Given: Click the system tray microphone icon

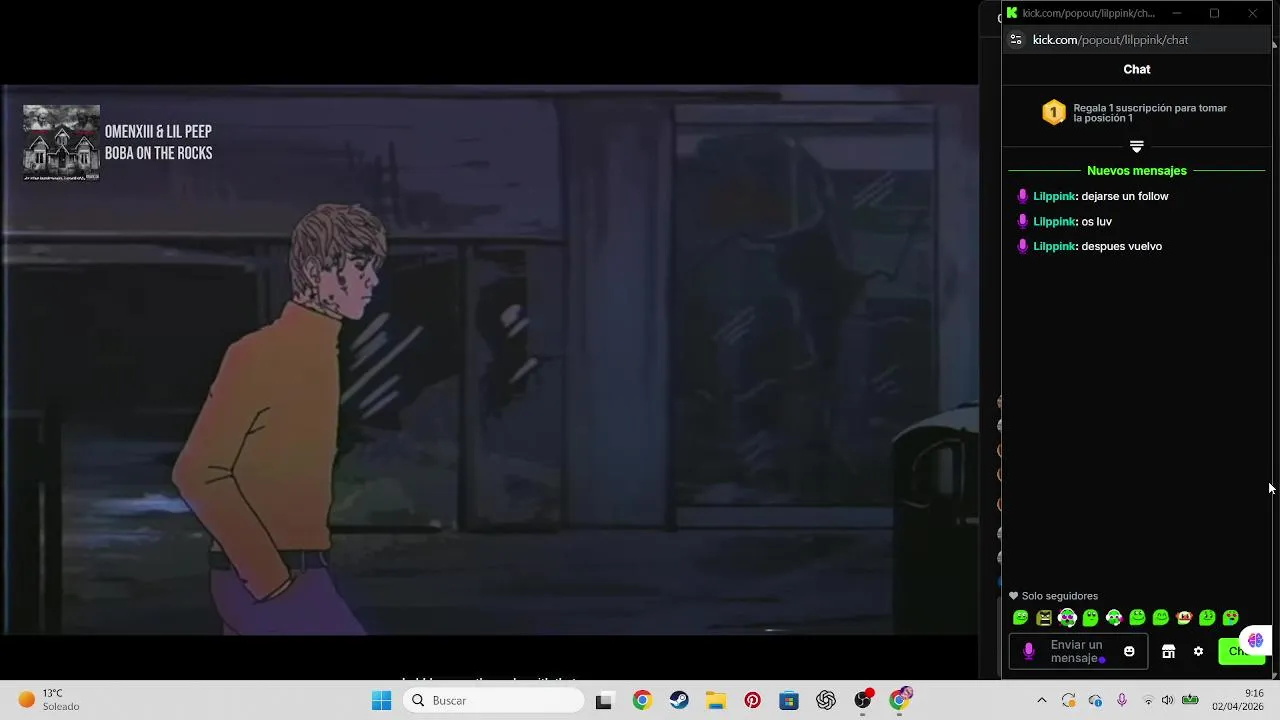Looking at the screenshot, I should (1122, 700).
